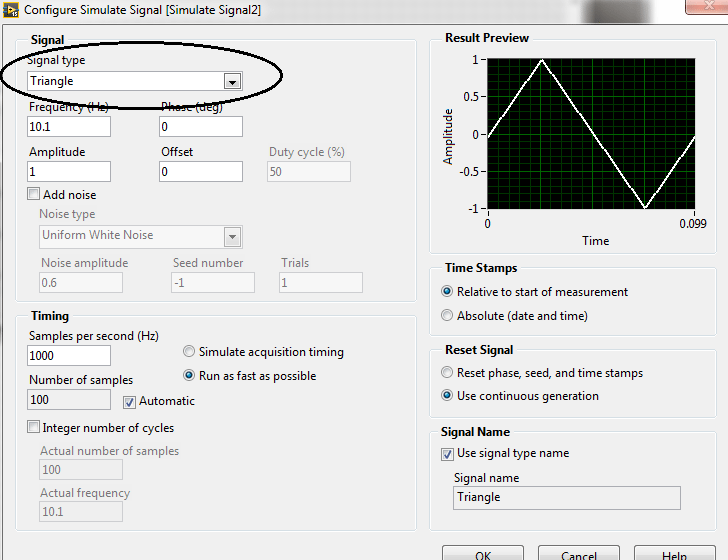Click the LabVIEW icon in title bar

[x=11, y=10]
